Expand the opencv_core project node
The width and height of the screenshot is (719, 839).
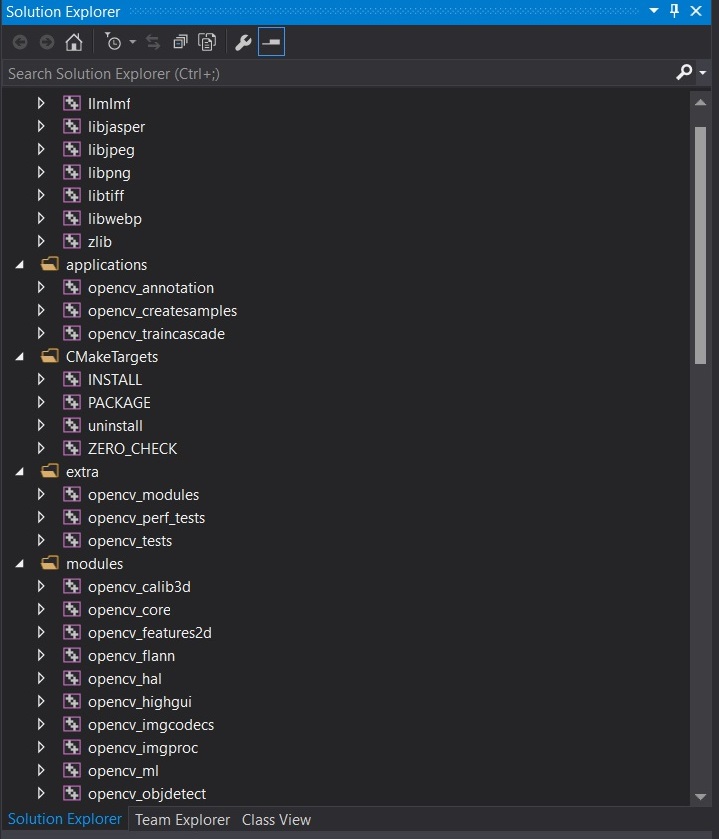click(41, 609)
